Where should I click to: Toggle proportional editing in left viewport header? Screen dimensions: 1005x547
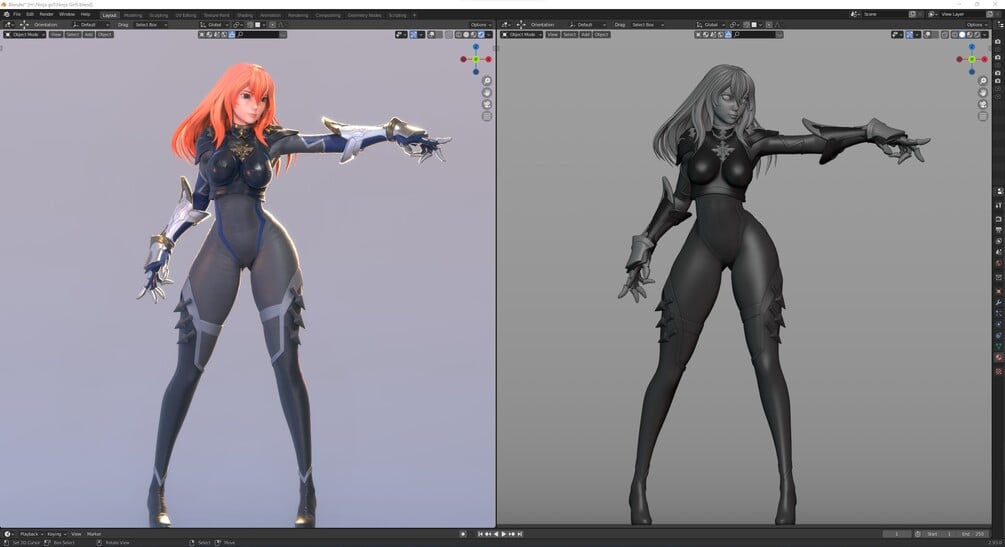point(272,25)
